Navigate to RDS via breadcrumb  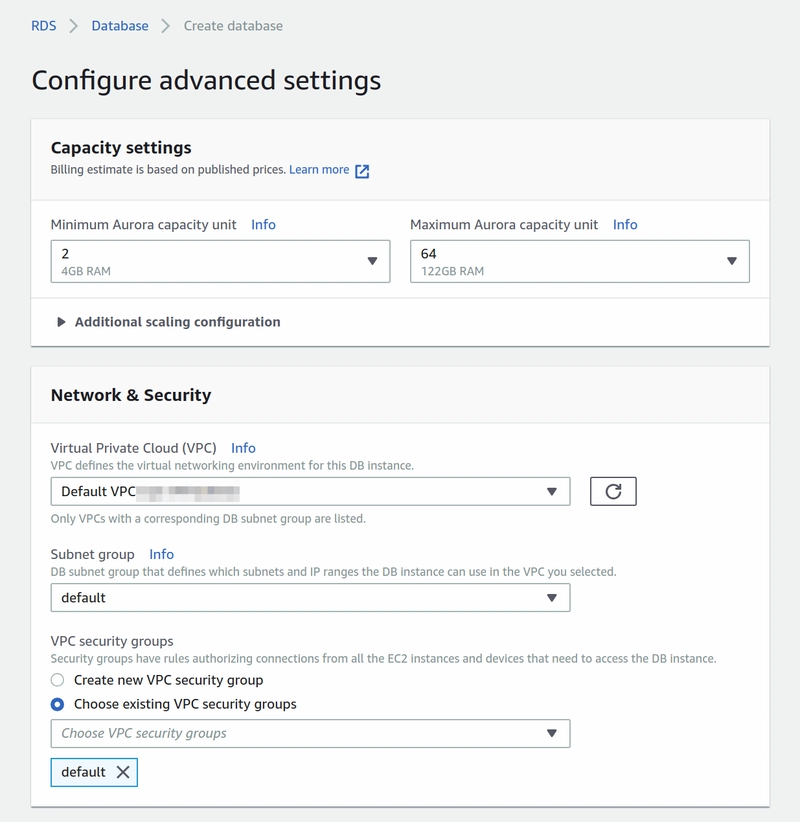coord(41,26)
